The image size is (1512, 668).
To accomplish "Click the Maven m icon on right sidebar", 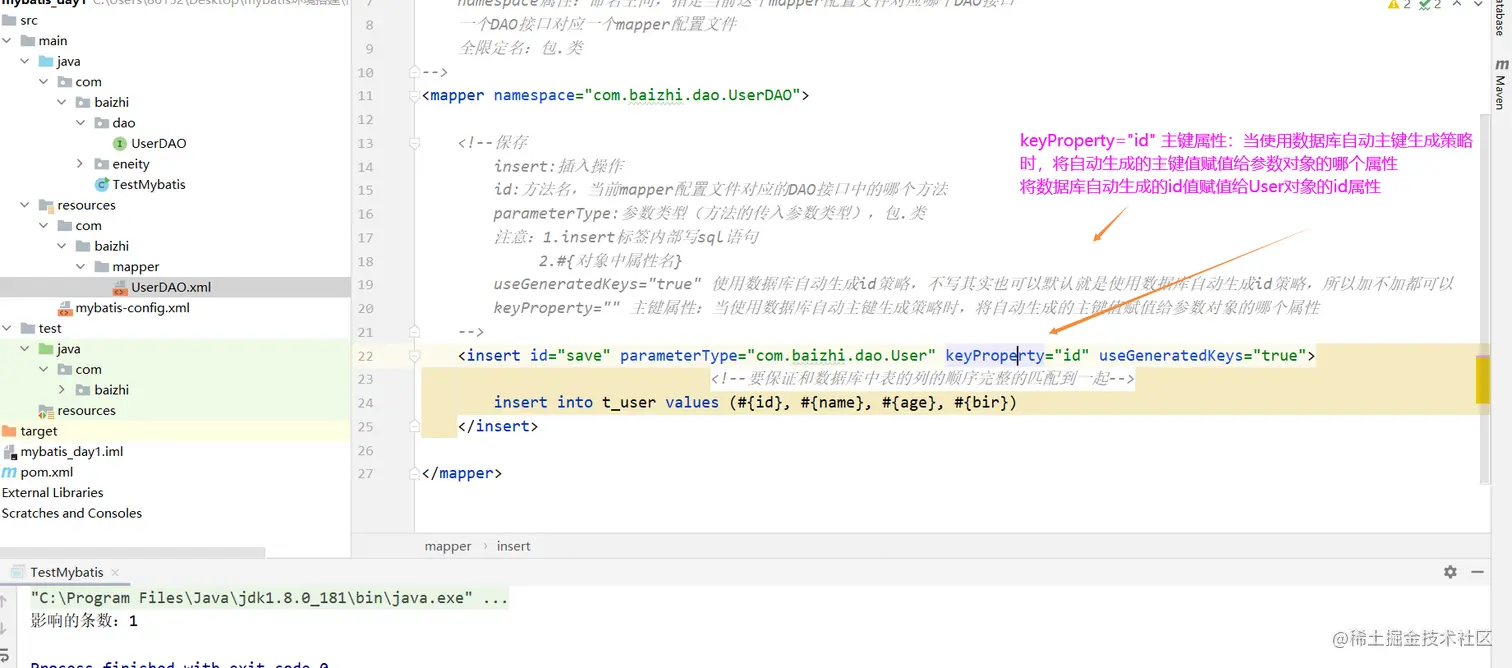I will point(1501,65).
